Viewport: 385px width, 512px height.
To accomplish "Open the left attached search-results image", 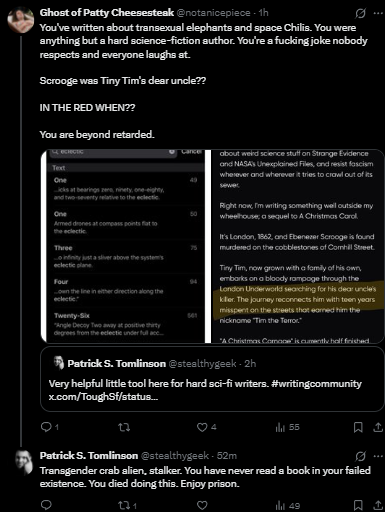I will 125,246.
